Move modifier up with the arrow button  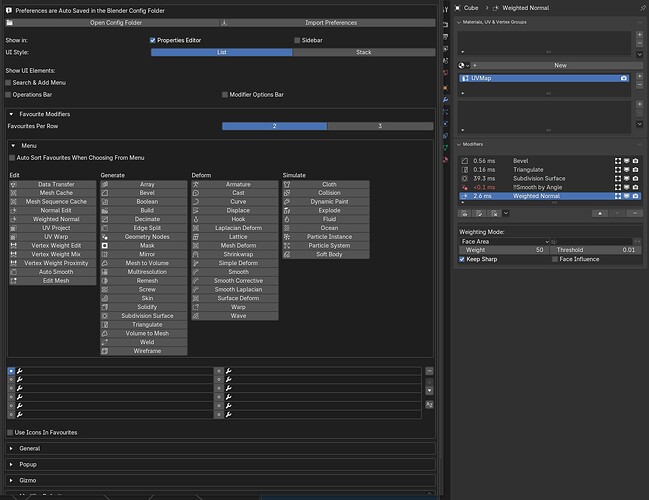[x=600, y=214]
